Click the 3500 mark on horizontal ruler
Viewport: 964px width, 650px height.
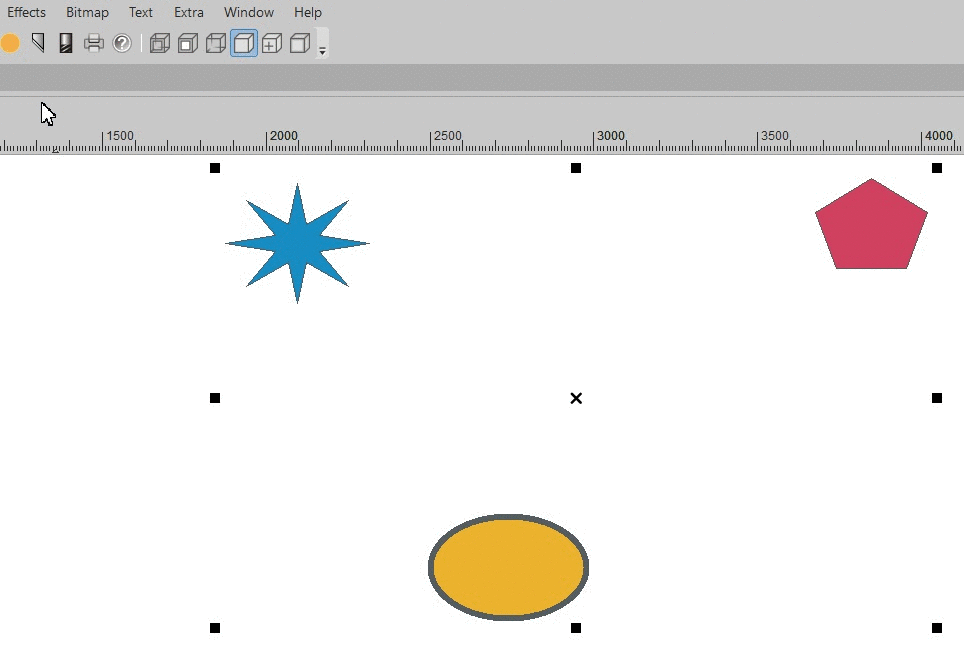[775, 135]
